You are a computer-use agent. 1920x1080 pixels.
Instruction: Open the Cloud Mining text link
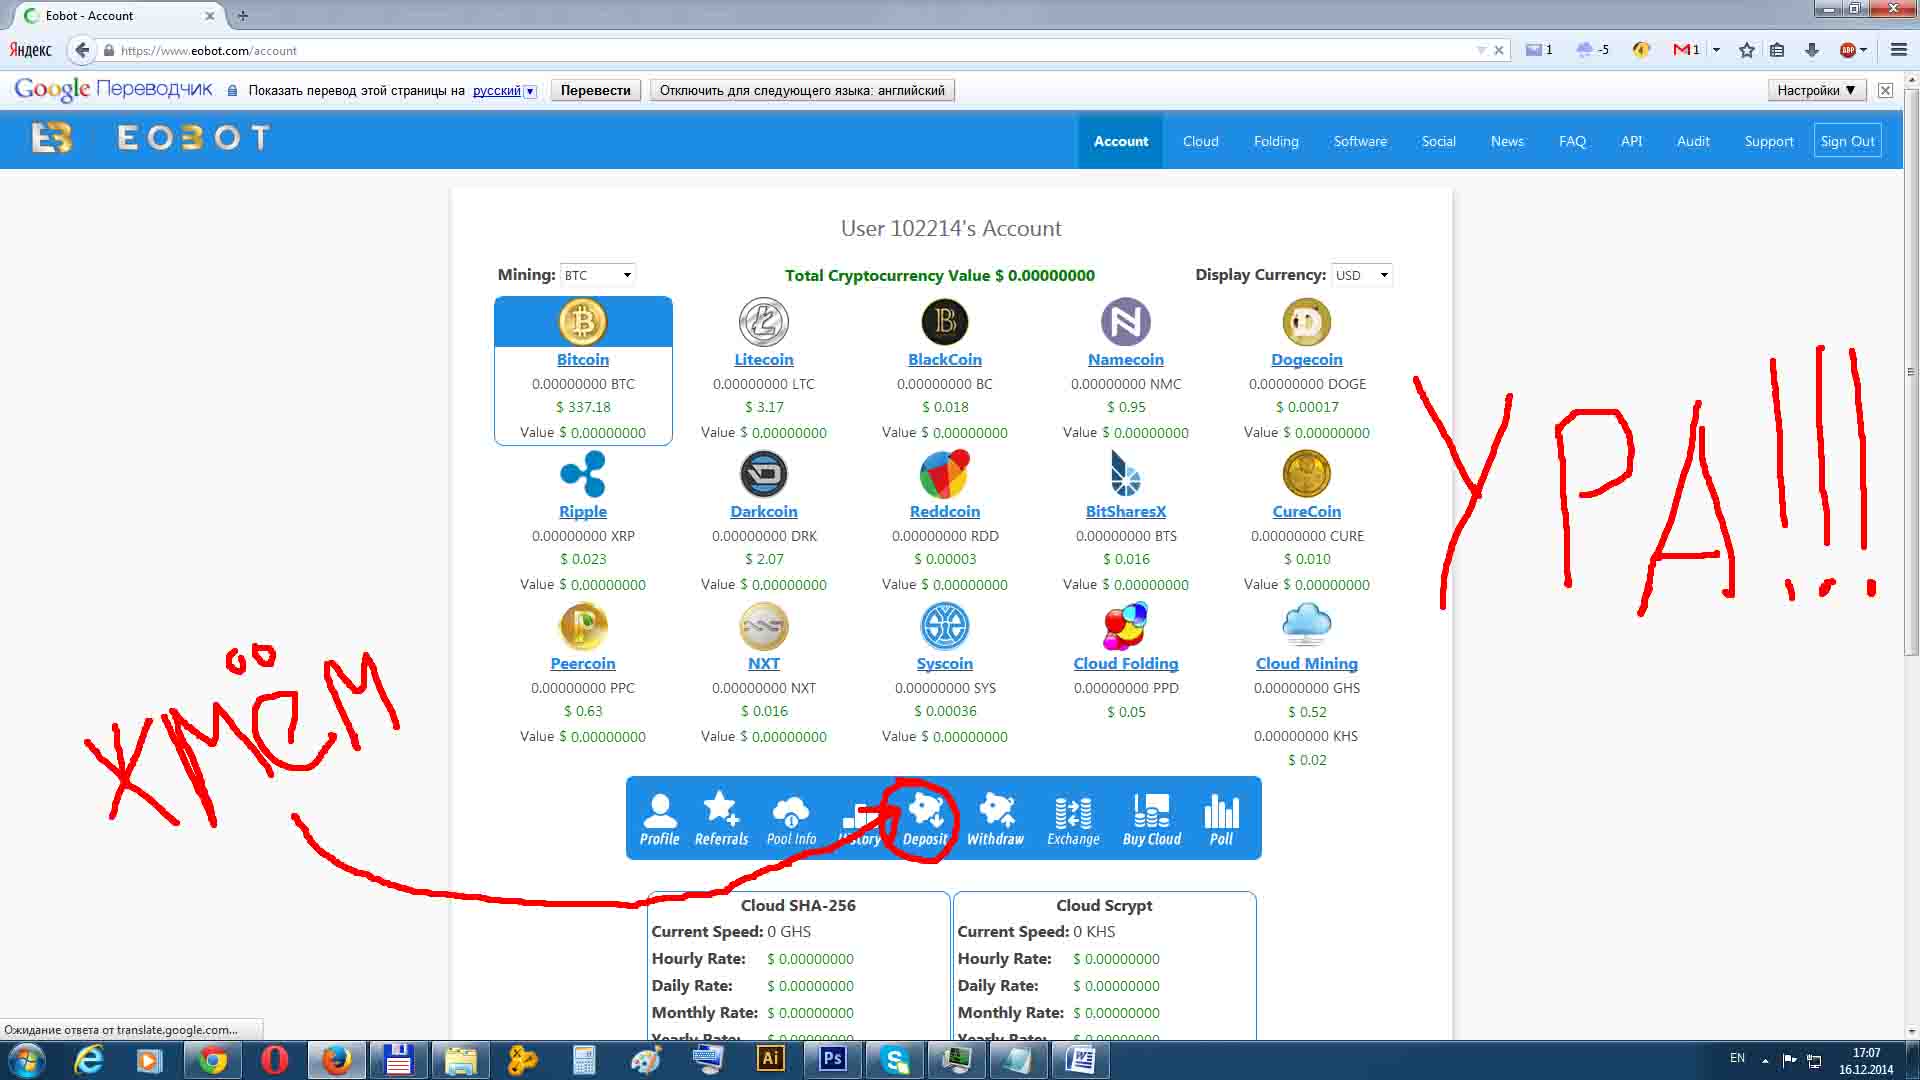[x=1306, y=663]
